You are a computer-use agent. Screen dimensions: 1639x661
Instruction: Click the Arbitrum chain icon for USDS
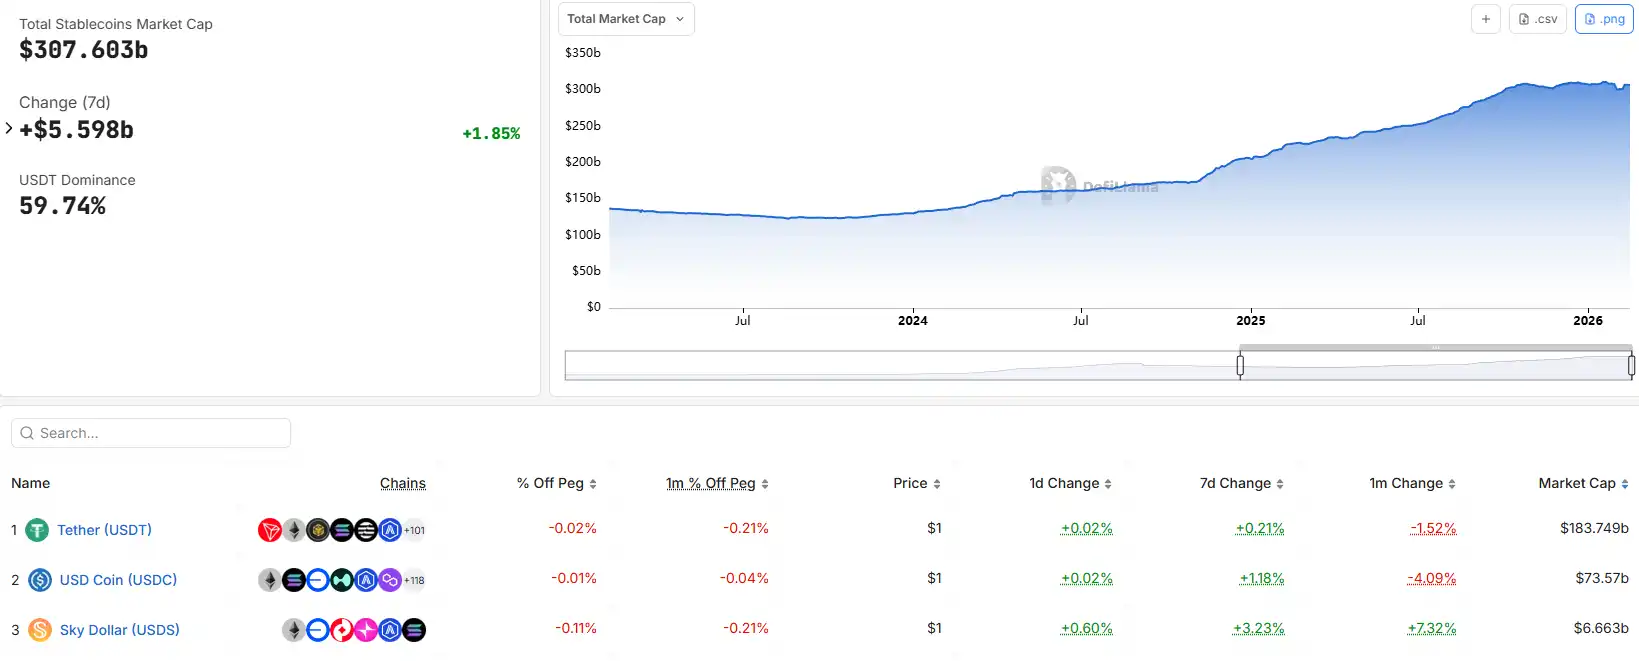(389, 630)
